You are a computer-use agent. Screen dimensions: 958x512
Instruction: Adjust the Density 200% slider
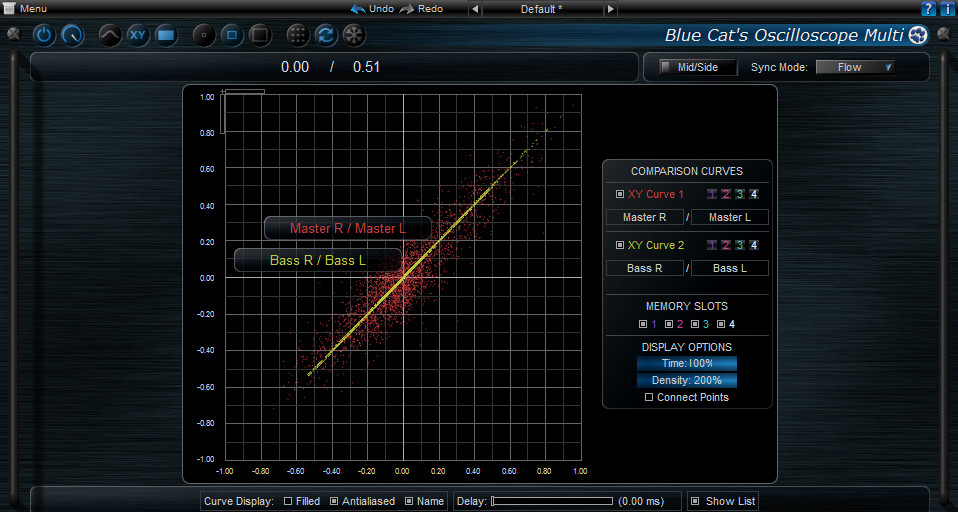point(687,380)
